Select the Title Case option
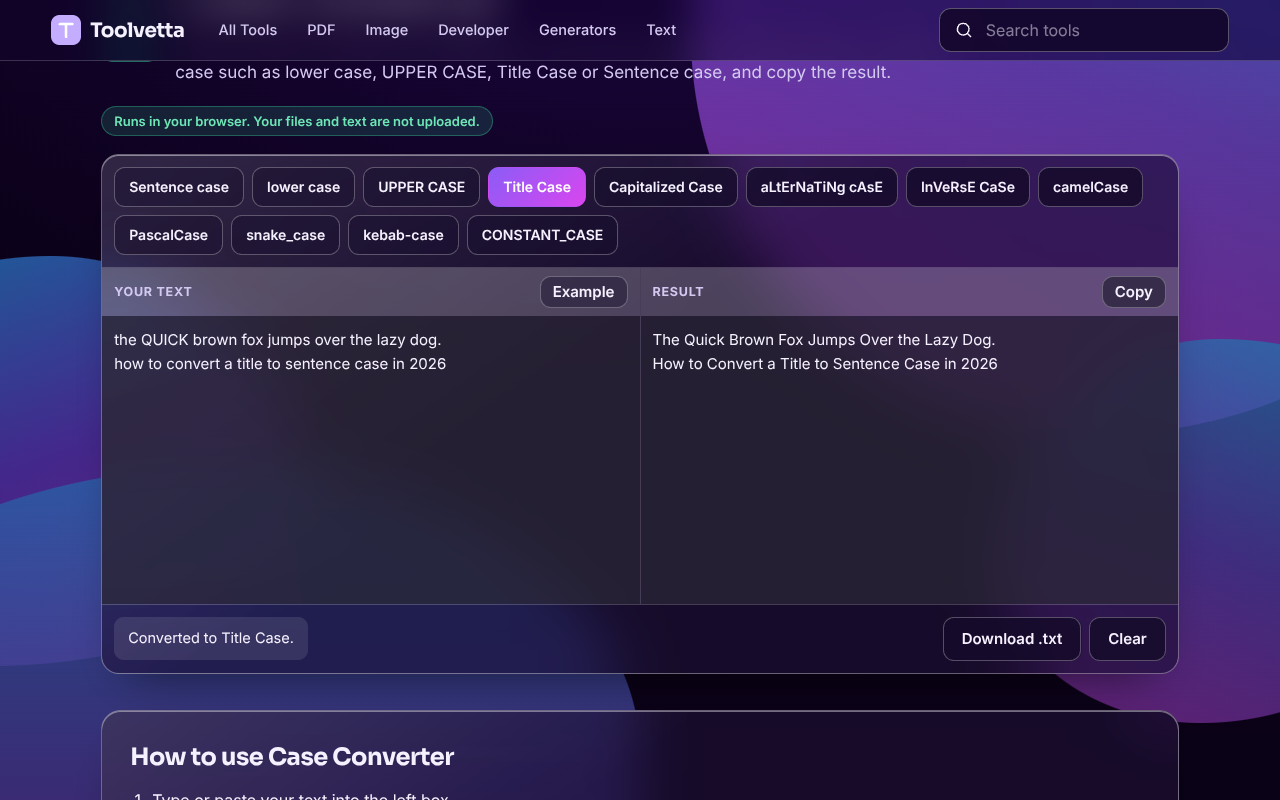1280x800 pixels. tap(537, 187)
